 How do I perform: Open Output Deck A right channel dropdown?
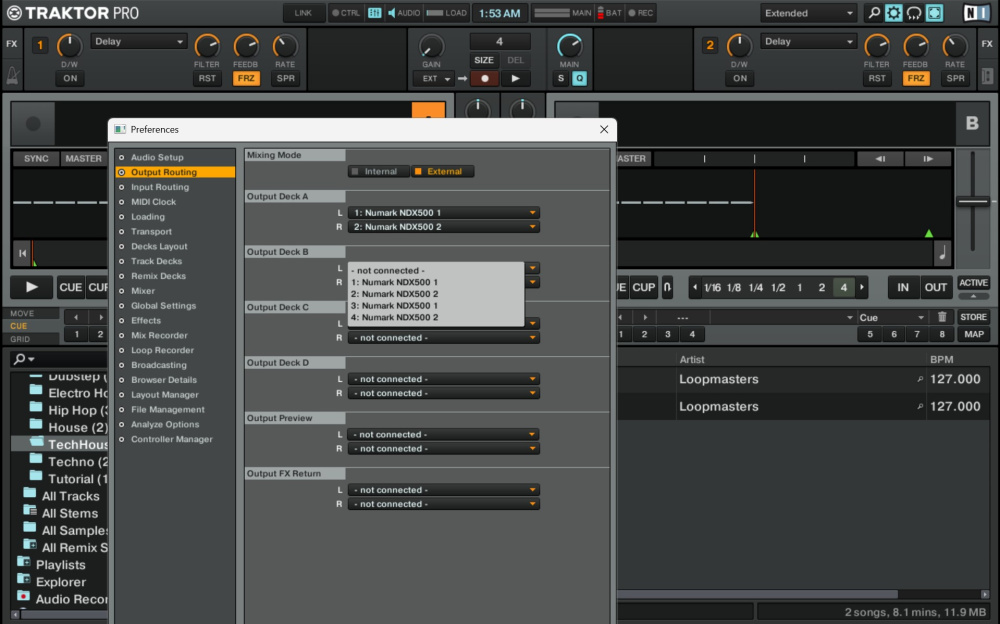point(444,227)
